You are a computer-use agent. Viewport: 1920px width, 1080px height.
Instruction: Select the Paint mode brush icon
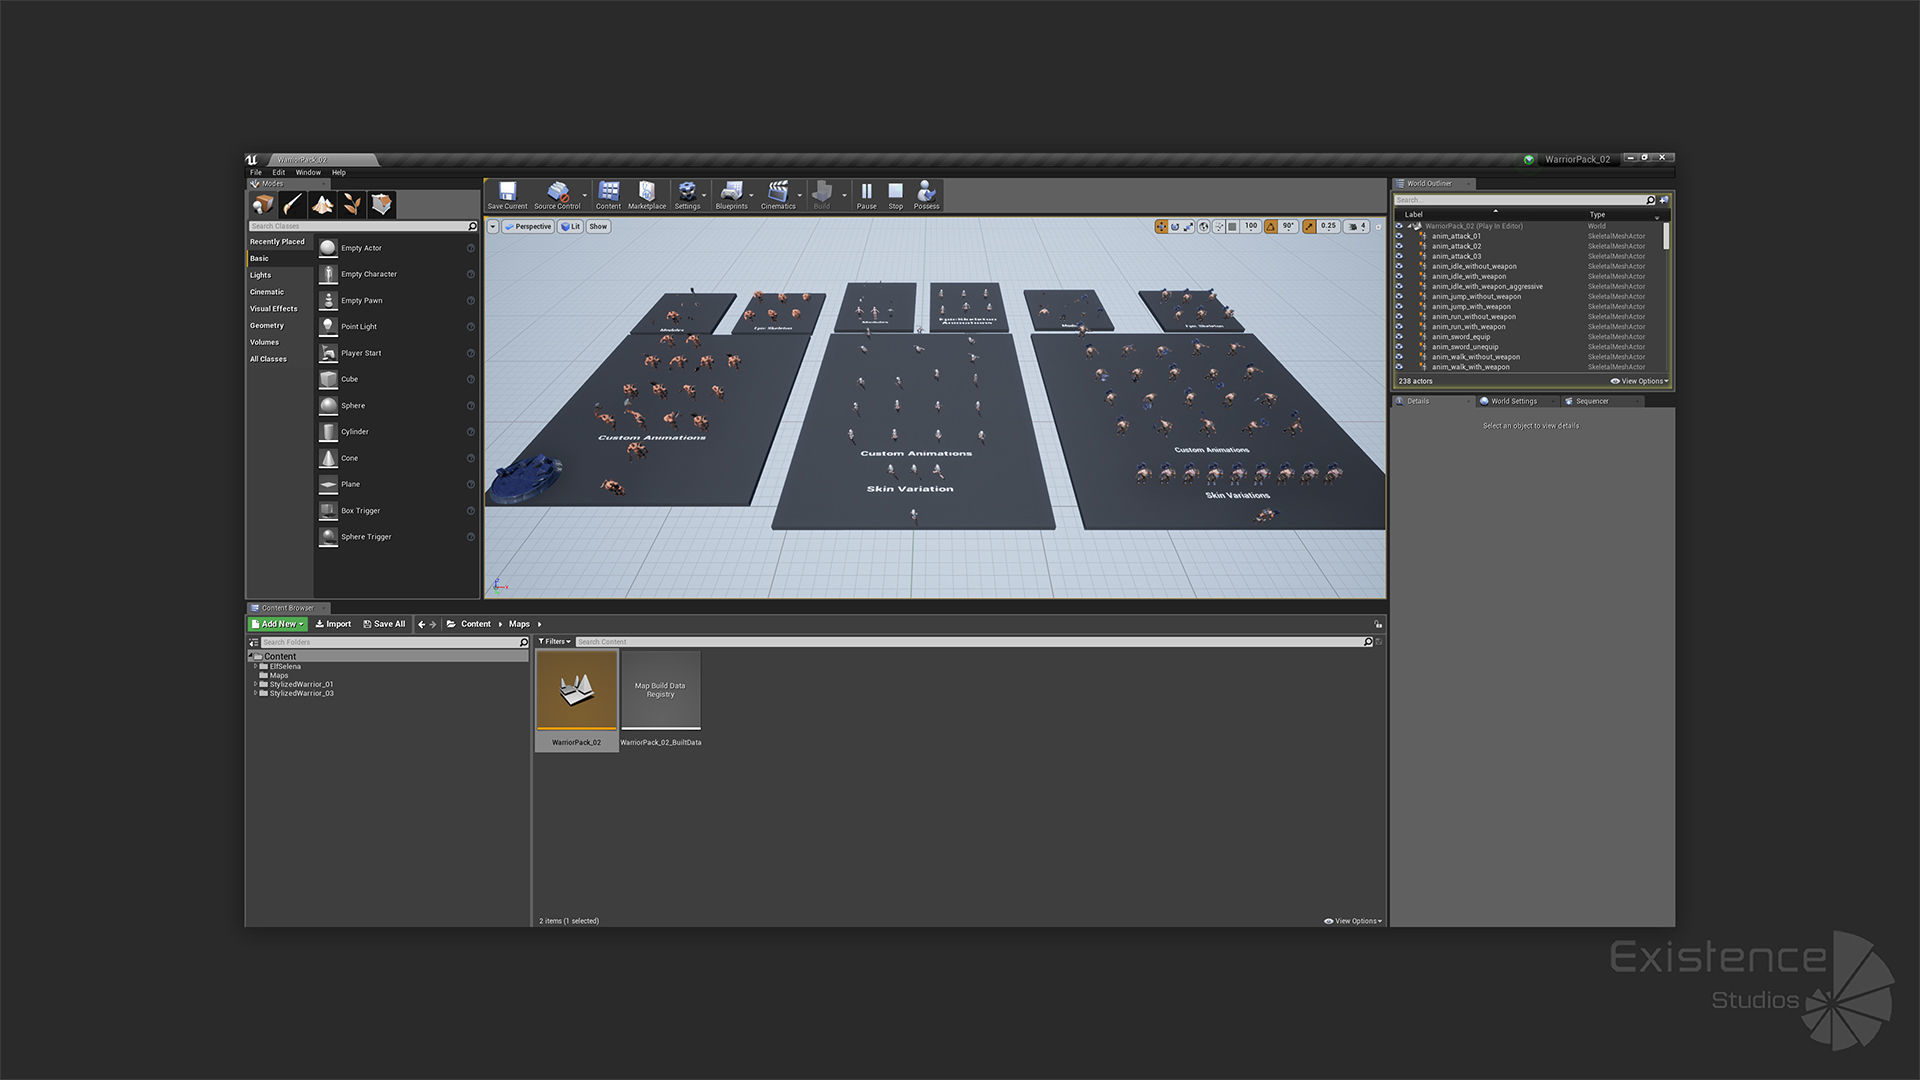292,205
